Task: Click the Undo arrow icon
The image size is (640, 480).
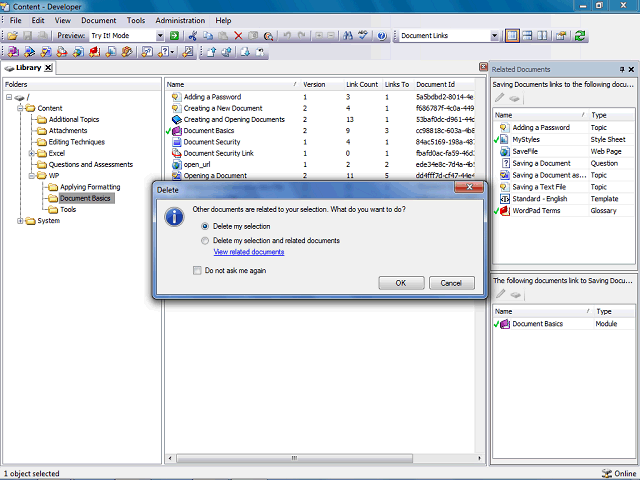Action: [x=287, y=36]
